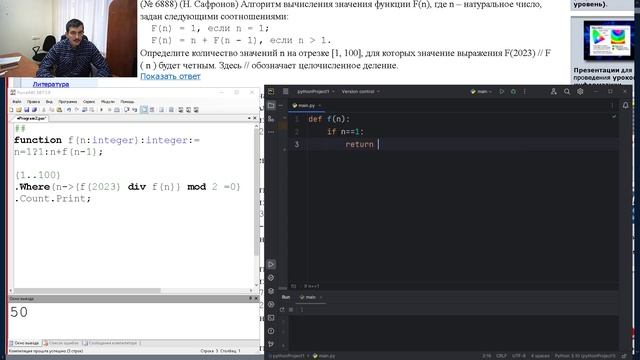
Task: Save all files in PascalABC toolbar
Action: [34, 110]
